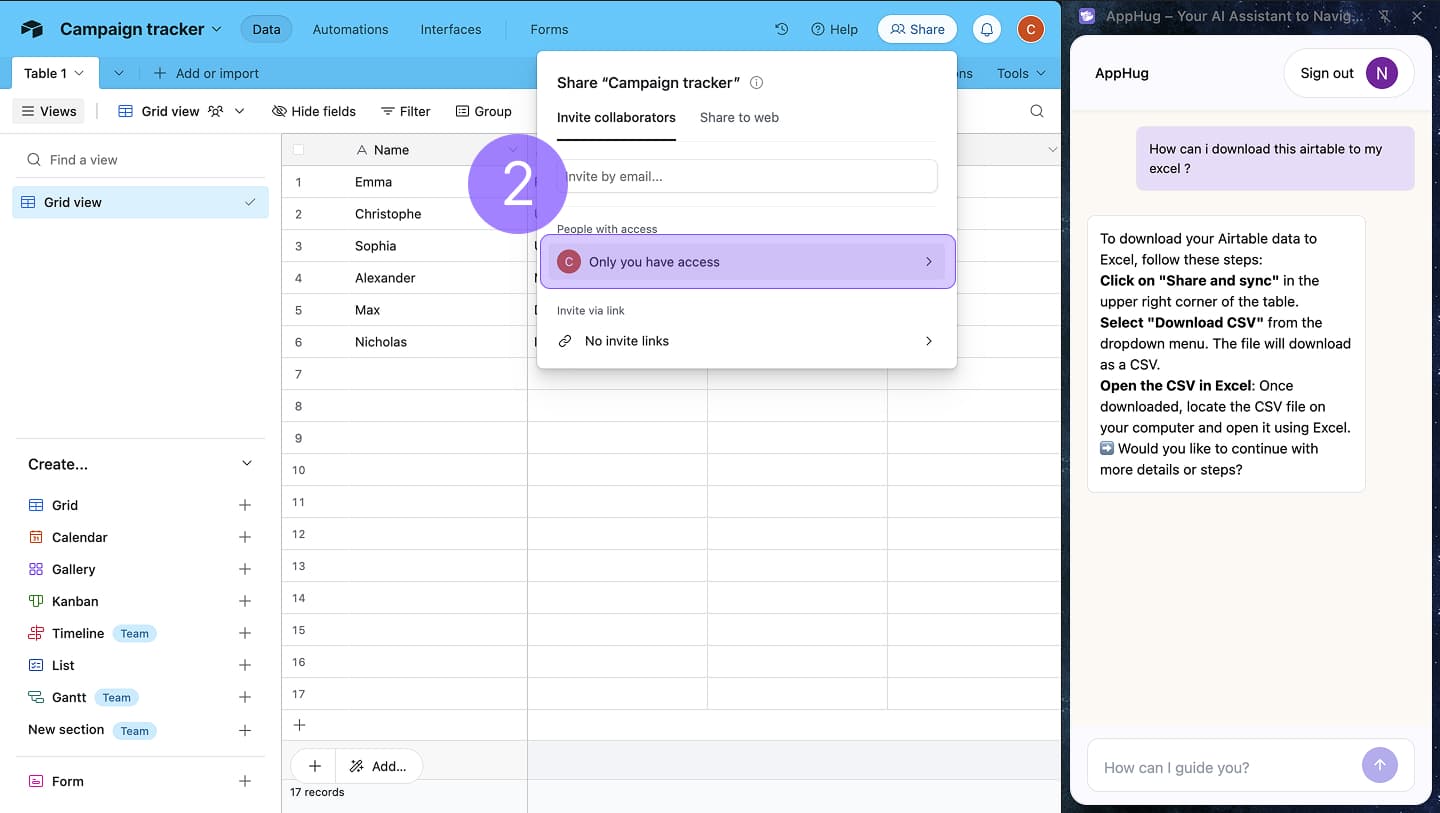Open the base history clock icon
Image resolution: width=1440 pixels, height=813 pixels.
pyautogui.click(x=782, y=29)
